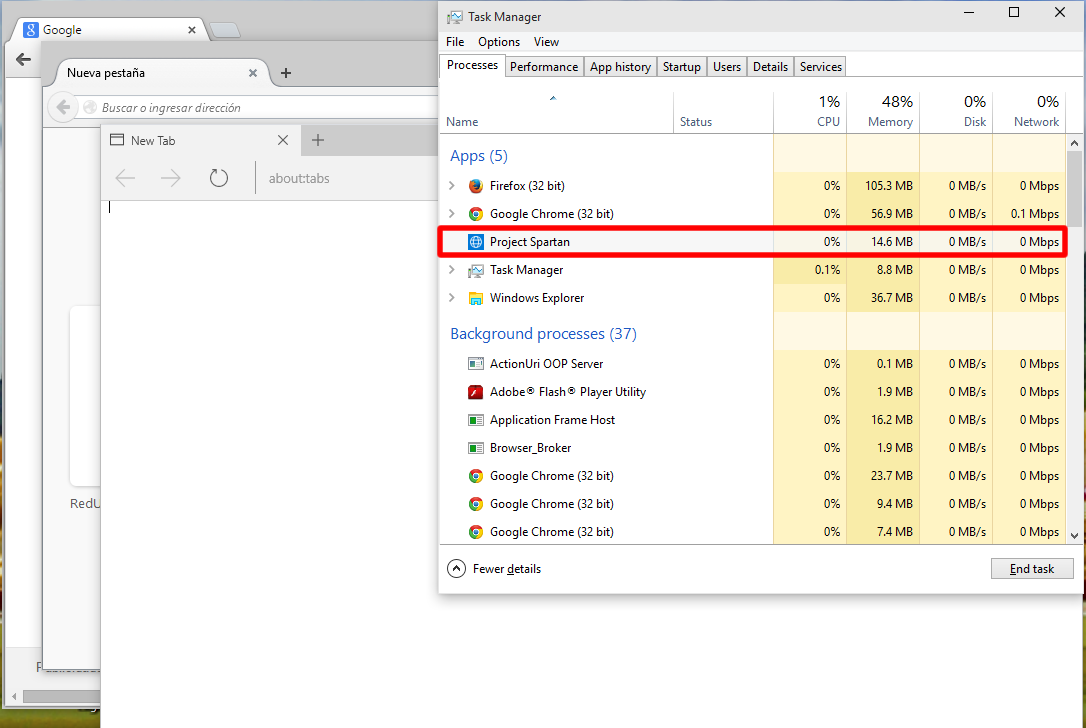This screenshot has height=728, width=1086.
Task: Switch to the App history tab
Action: [620, 66]
